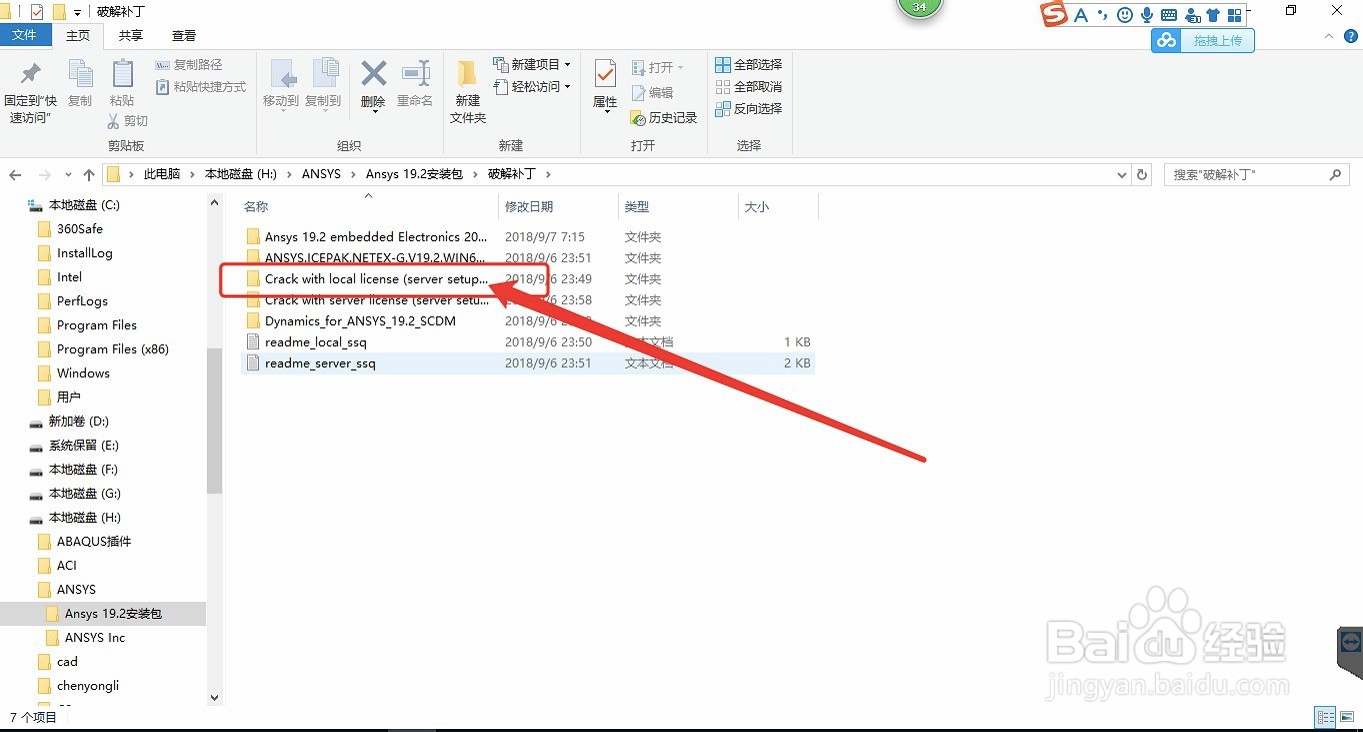Click breadcrumb arrow after ANSYS
This screenshot has width=1363, height=732.
[x=354, y=174]
